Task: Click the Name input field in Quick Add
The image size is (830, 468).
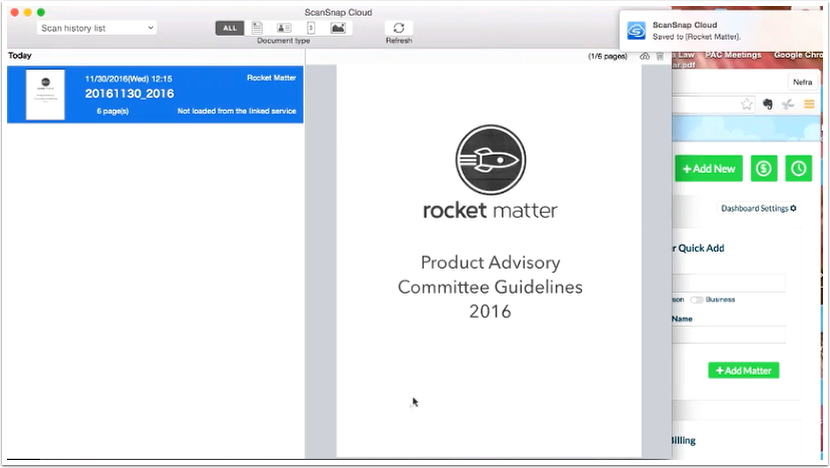Action: click(729, 335)
